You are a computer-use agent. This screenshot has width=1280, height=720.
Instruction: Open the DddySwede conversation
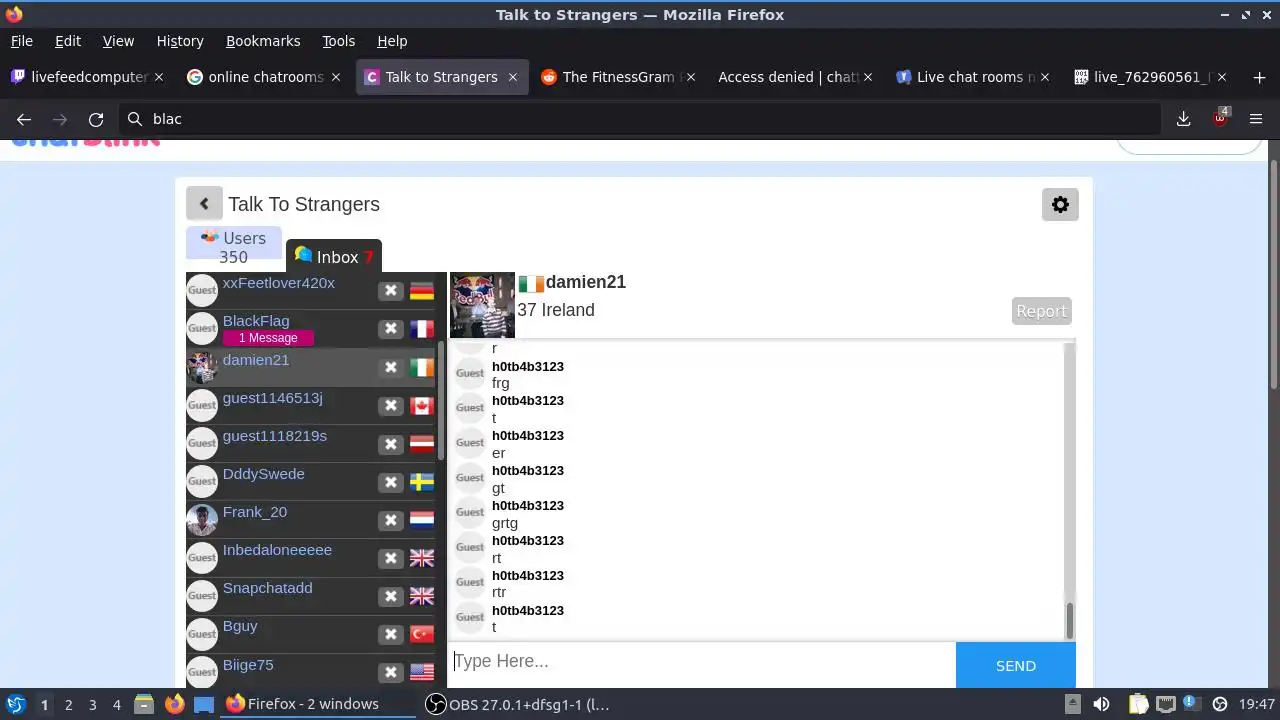click(x=263, y=474)
